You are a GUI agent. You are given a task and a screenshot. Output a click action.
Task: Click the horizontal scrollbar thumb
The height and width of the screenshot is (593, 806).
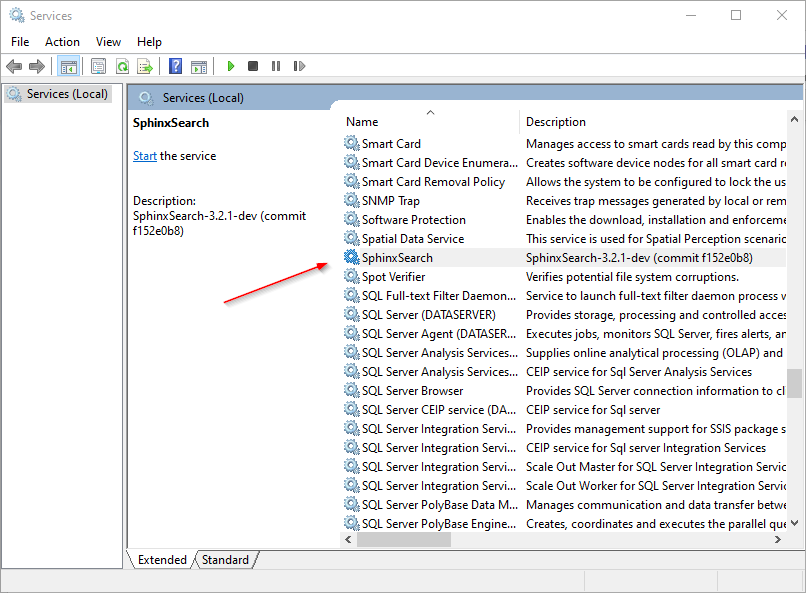click(x=404, y=540)
